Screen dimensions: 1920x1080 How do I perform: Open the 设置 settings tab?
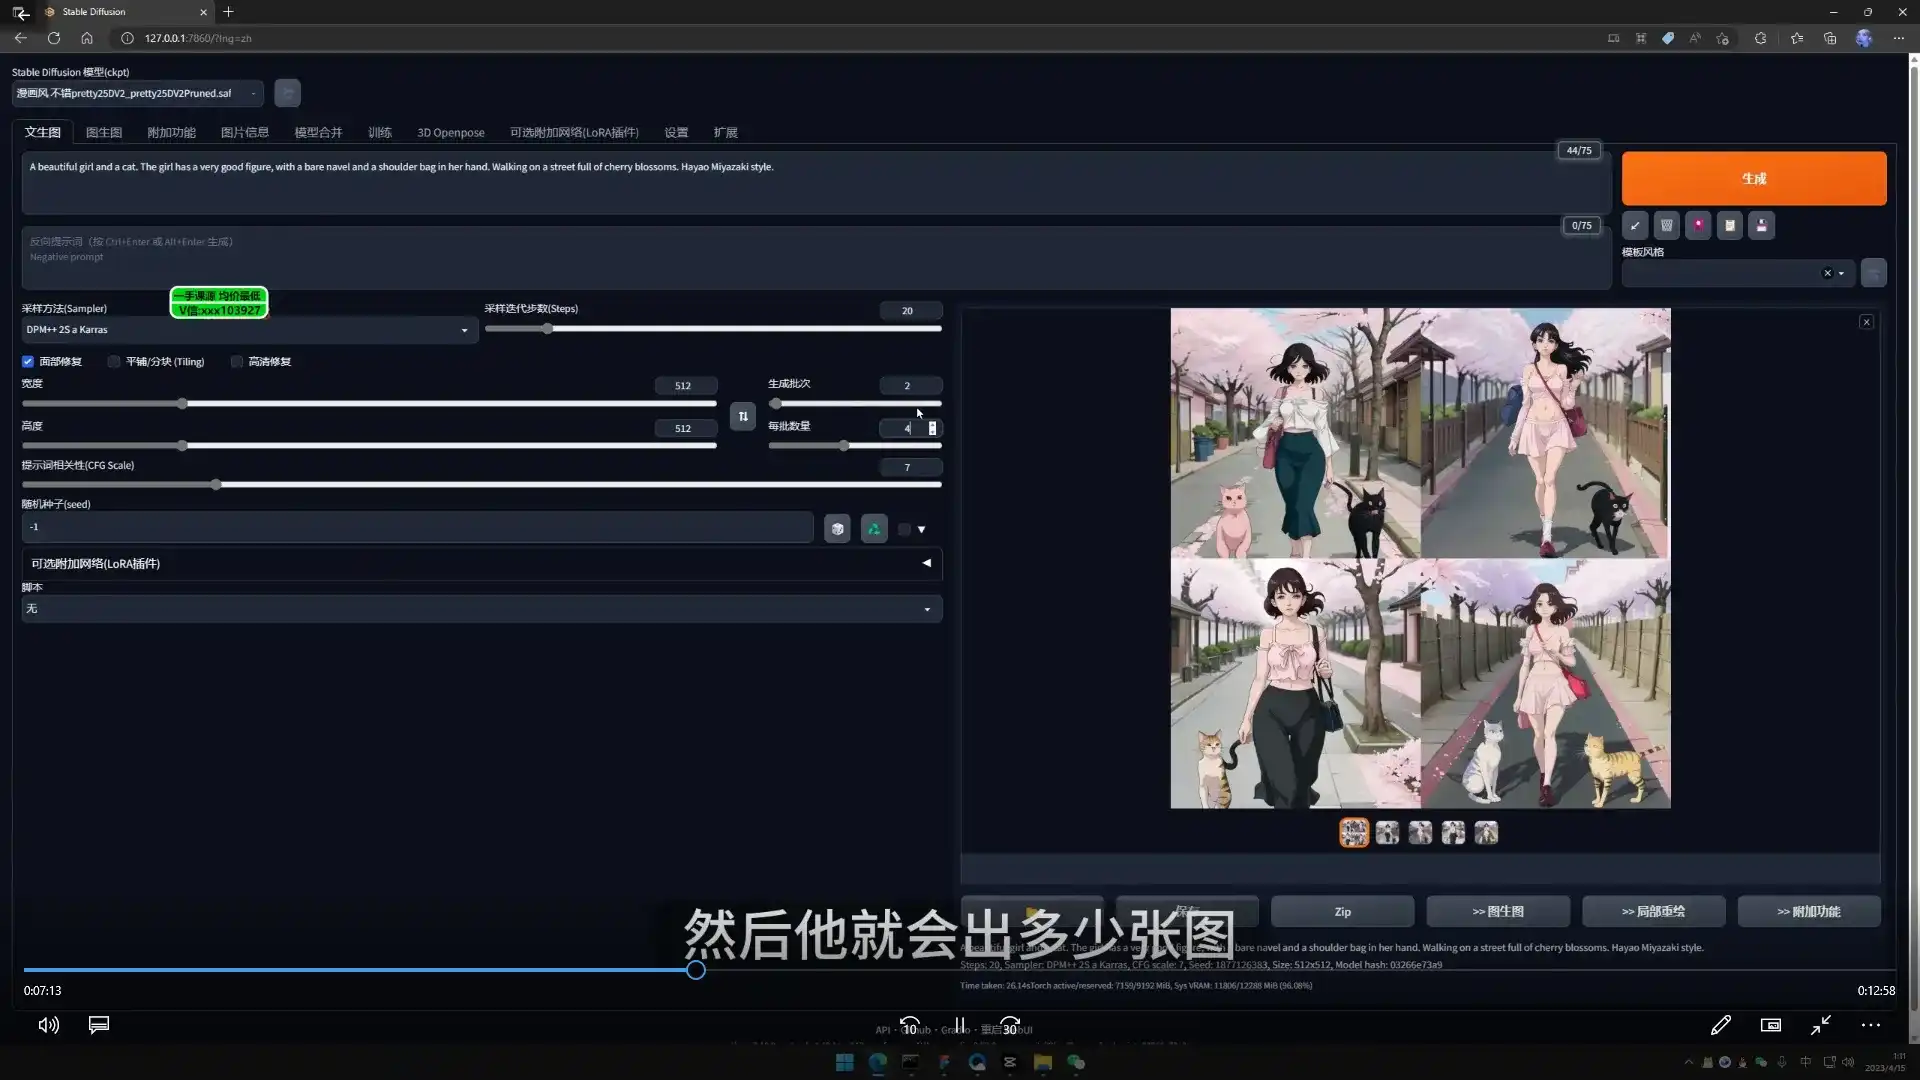676,131
